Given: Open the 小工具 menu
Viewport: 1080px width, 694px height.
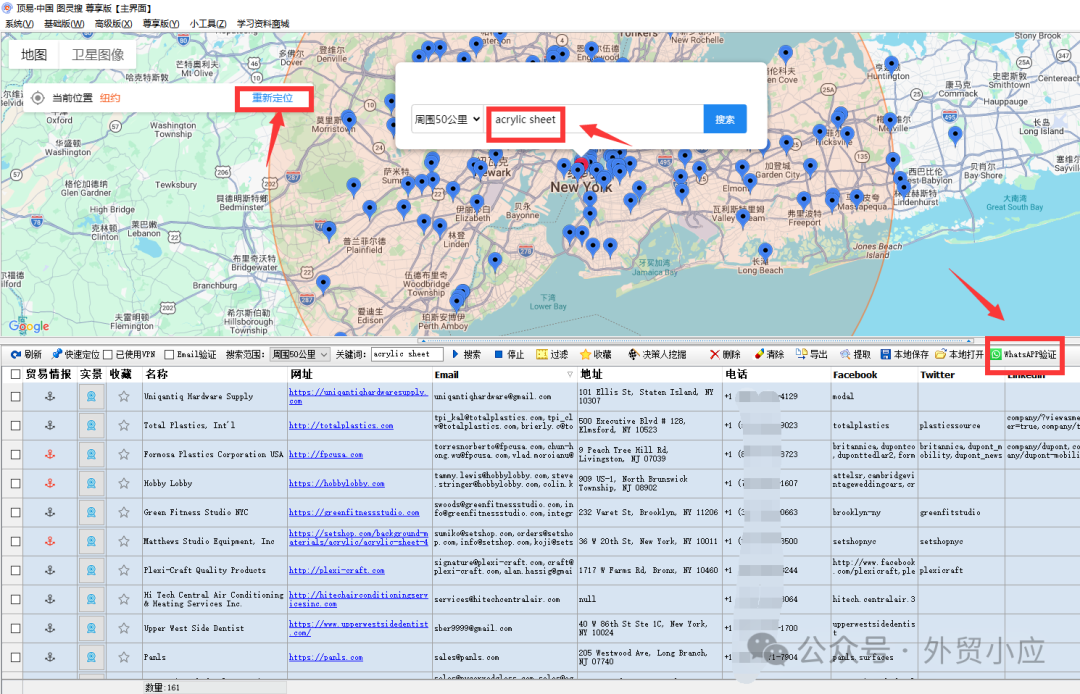Looking at the screenshot, I should (207, 23).
